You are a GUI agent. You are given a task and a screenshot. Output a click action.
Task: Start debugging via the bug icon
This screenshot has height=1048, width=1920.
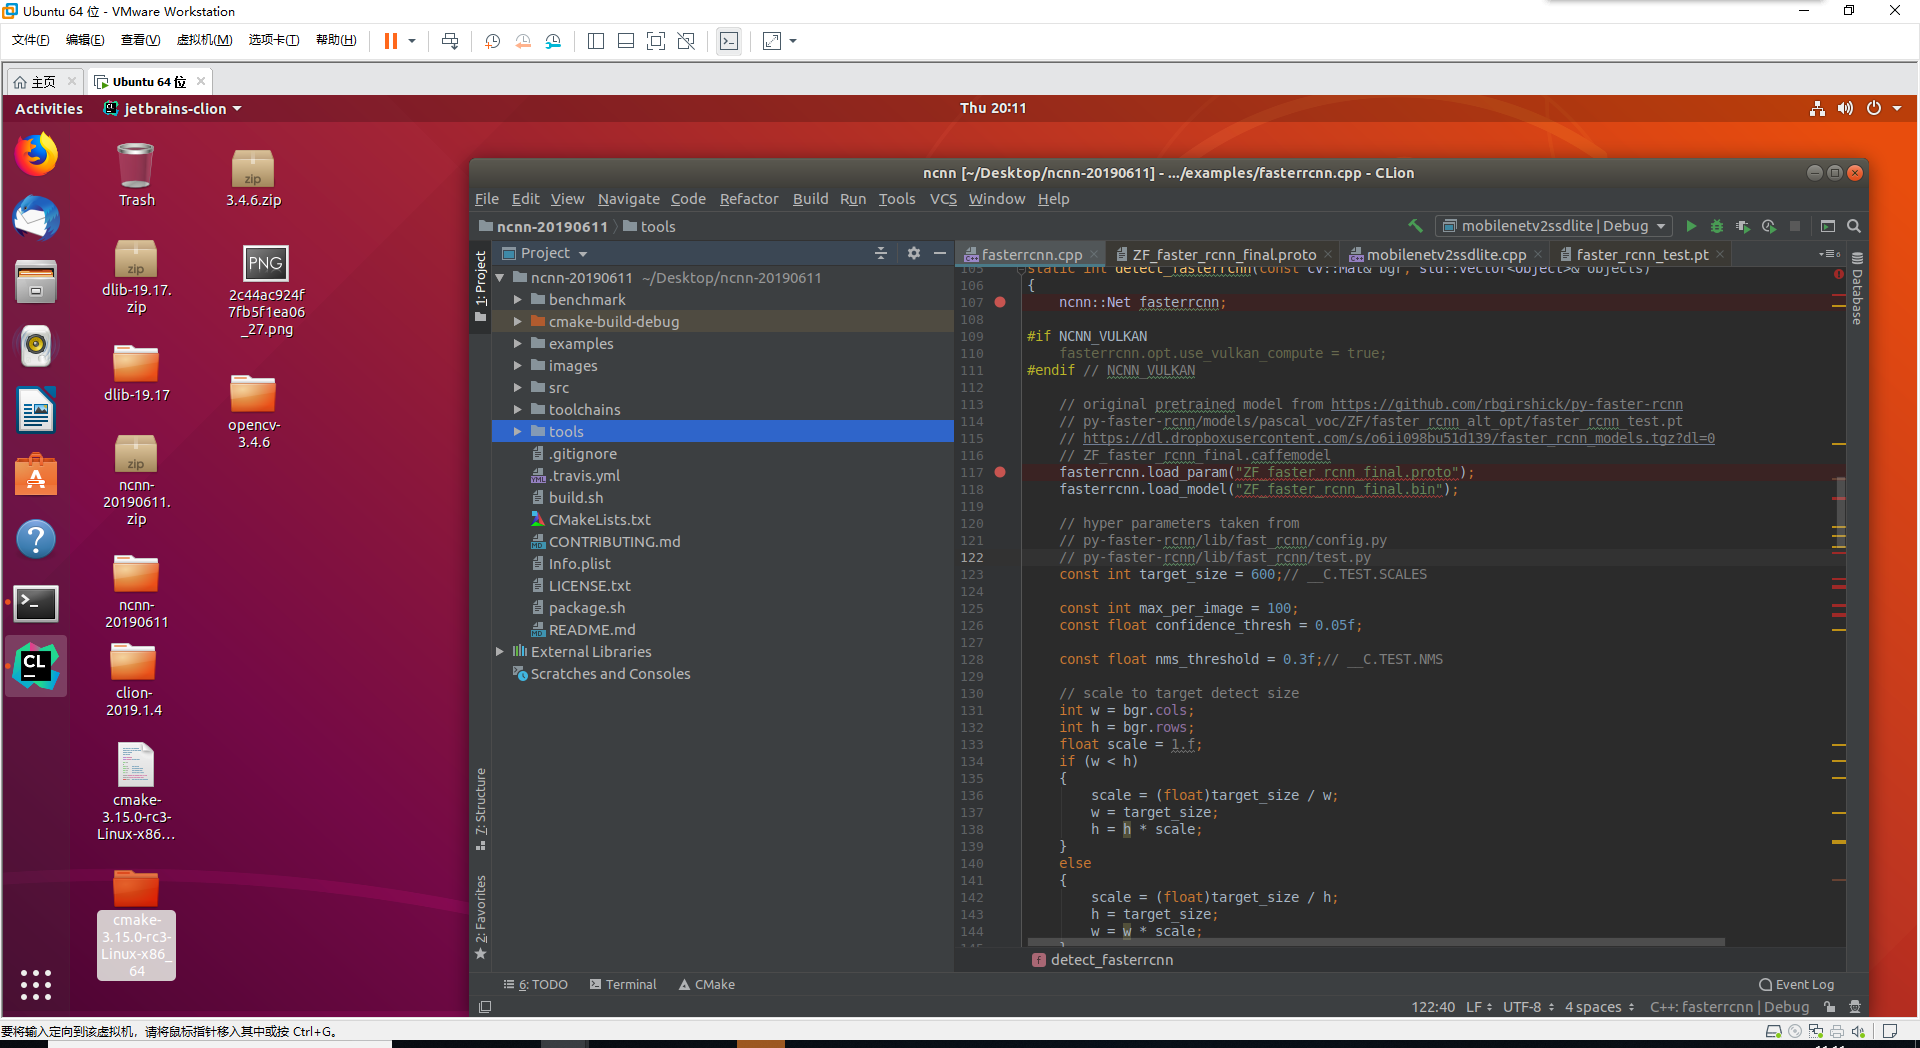click(1717, 226)
